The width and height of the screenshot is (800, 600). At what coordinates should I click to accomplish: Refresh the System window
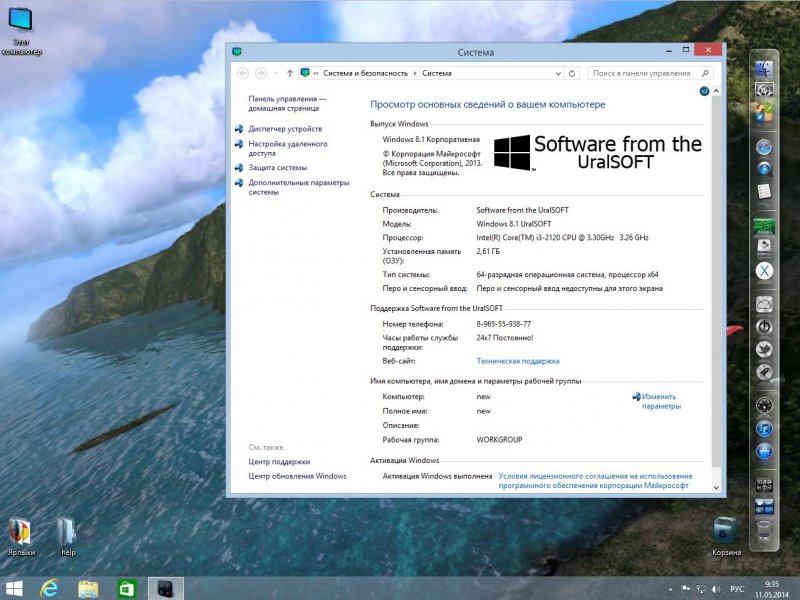(x=572, y=73)
